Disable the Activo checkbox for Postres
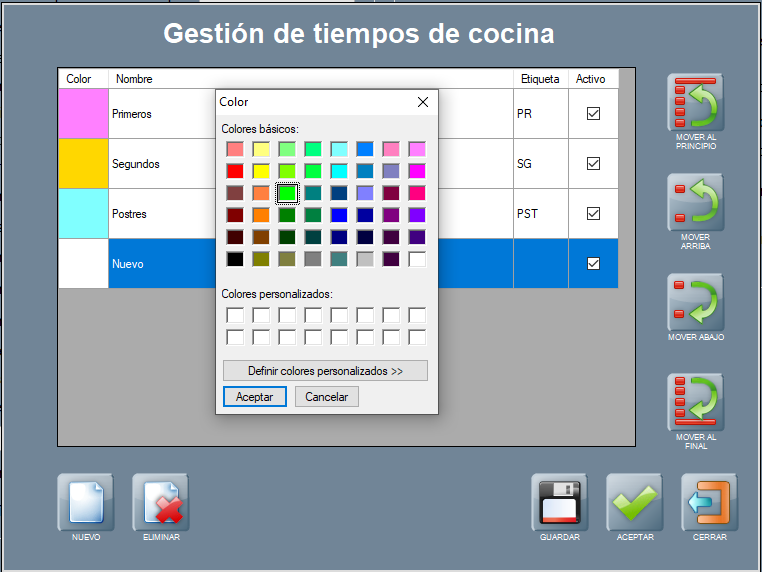762x572 pixels. pos(593,214)
